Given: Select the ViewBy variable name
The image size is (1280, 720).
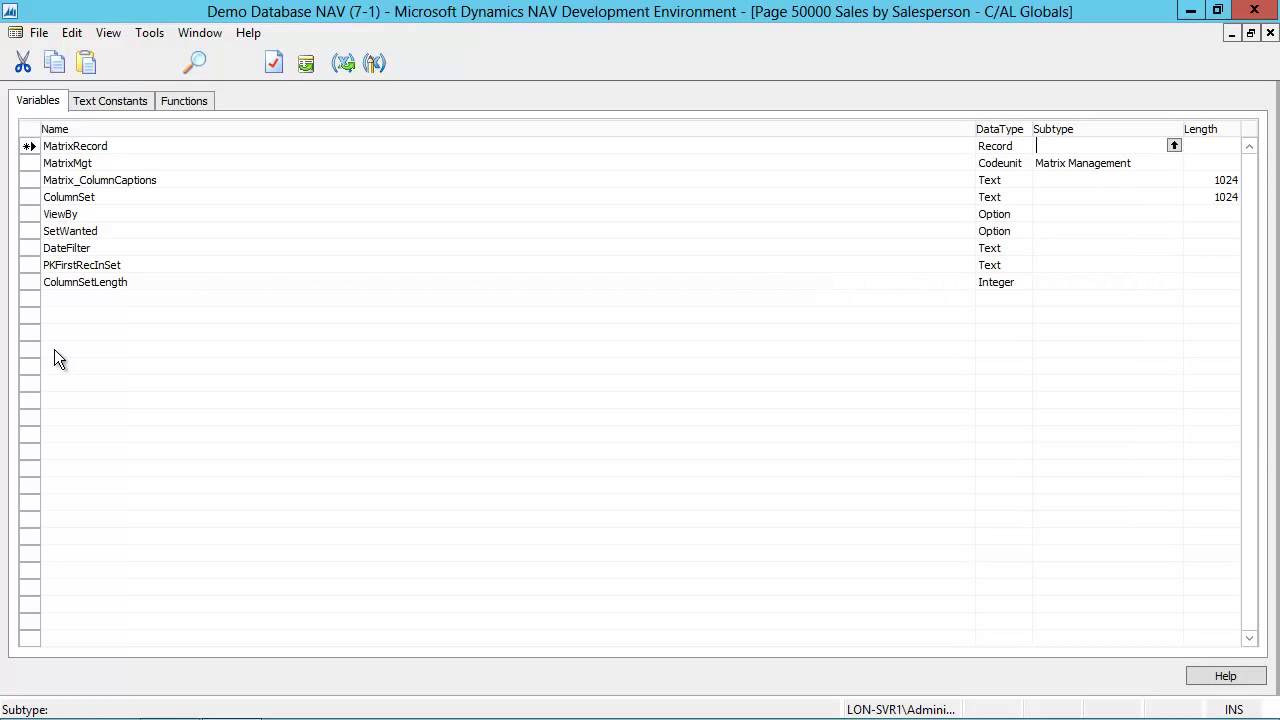Looking at the screenshot, I should 60,214.
